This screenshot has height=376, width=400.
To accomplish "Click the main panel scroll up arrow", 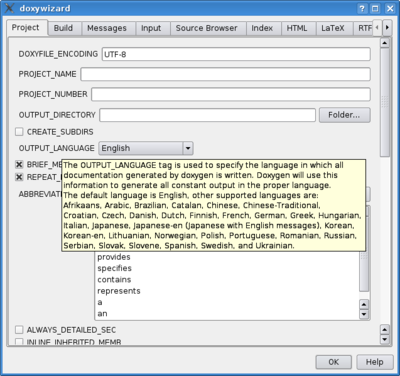I will click(x=385, y=43).
